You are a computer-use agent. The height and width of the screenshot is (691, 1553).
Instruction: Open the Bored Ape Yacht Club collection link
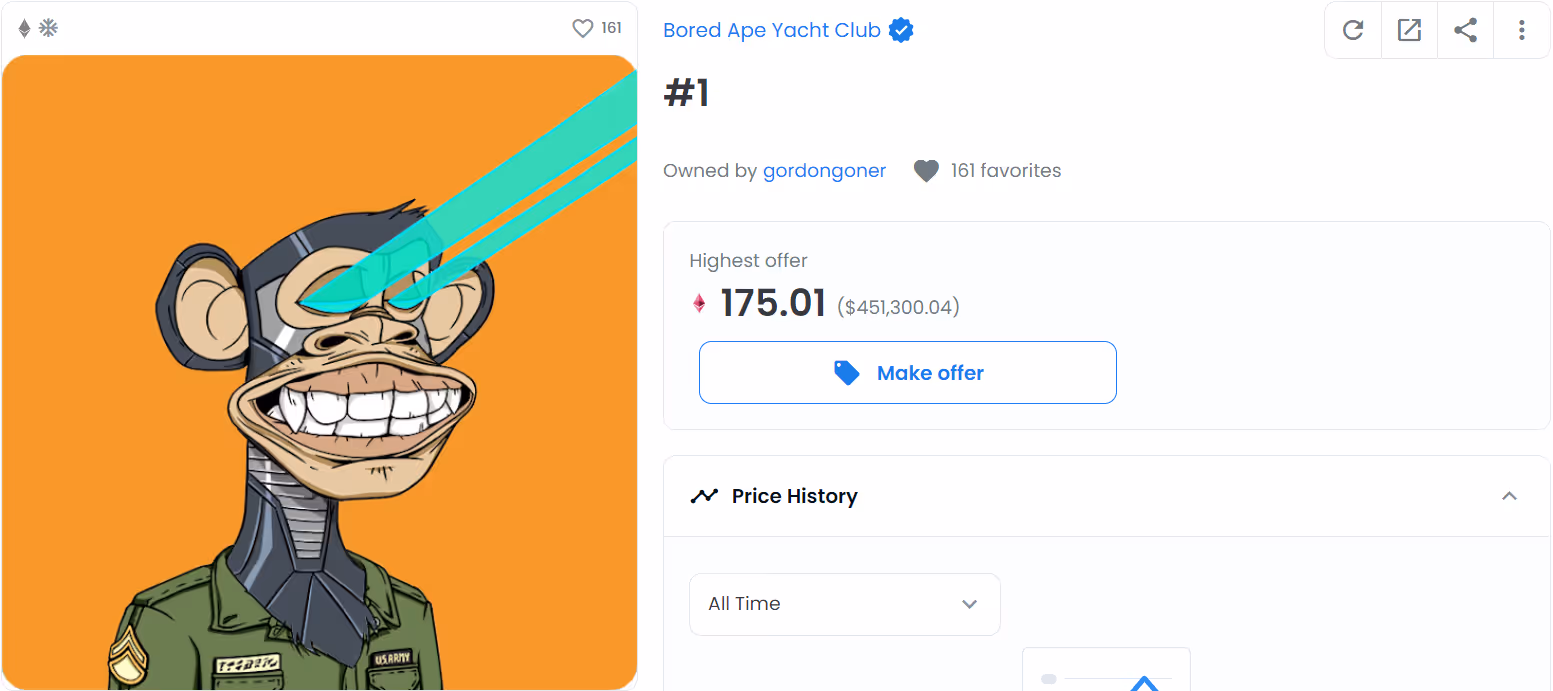point(771,30)
